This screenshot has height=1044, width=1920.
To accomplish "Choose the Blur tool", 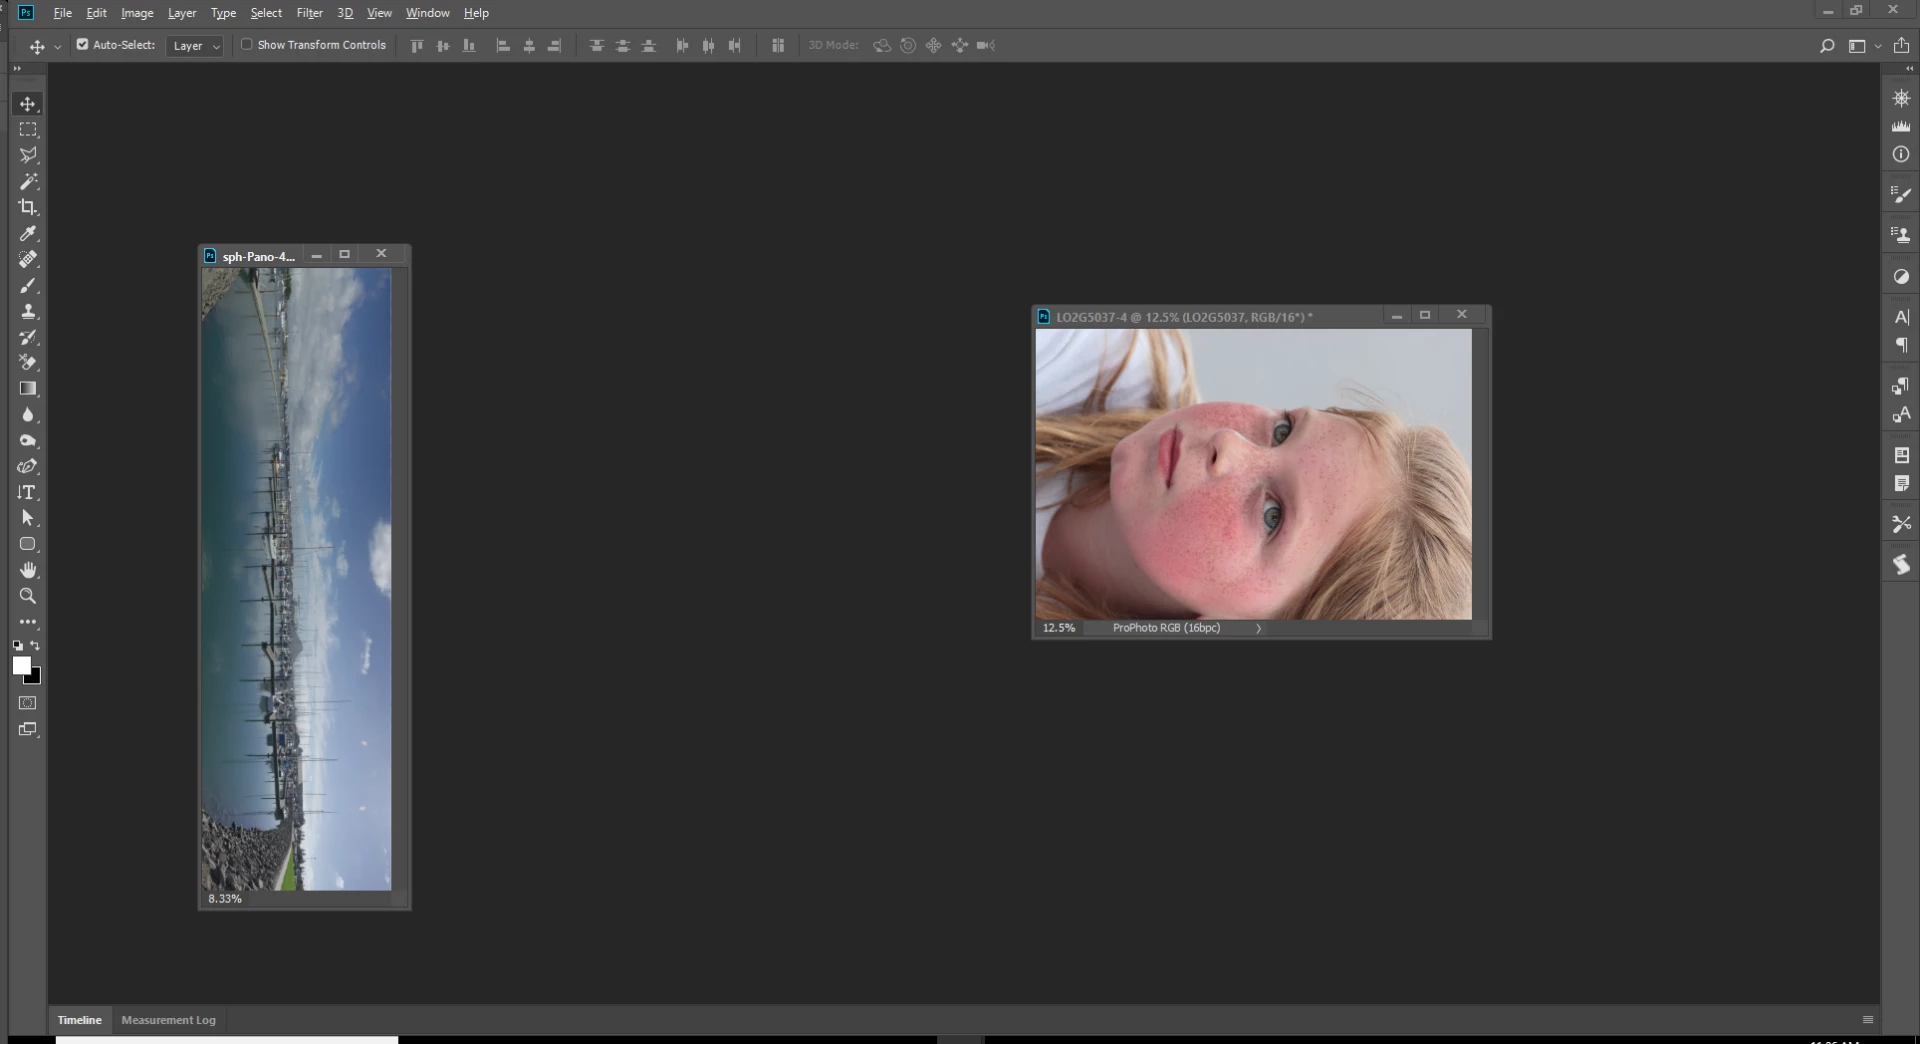I will [x=28, y=415].
